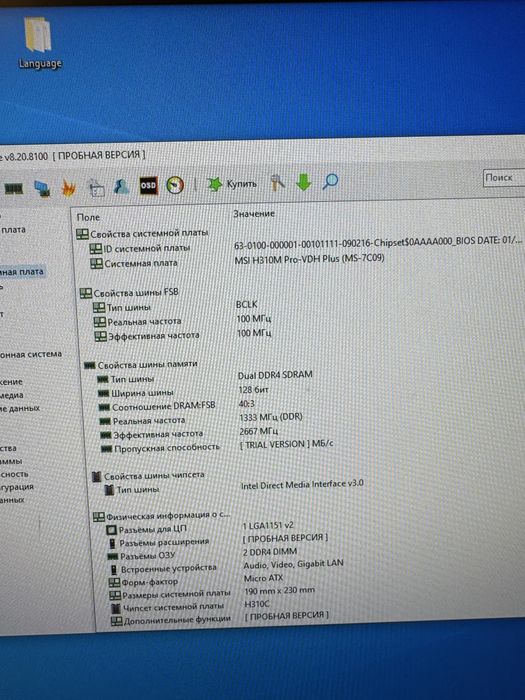The image size is (525, 700).
Task: Click the 'BCLK' bus type value
Action: point(247,304)
